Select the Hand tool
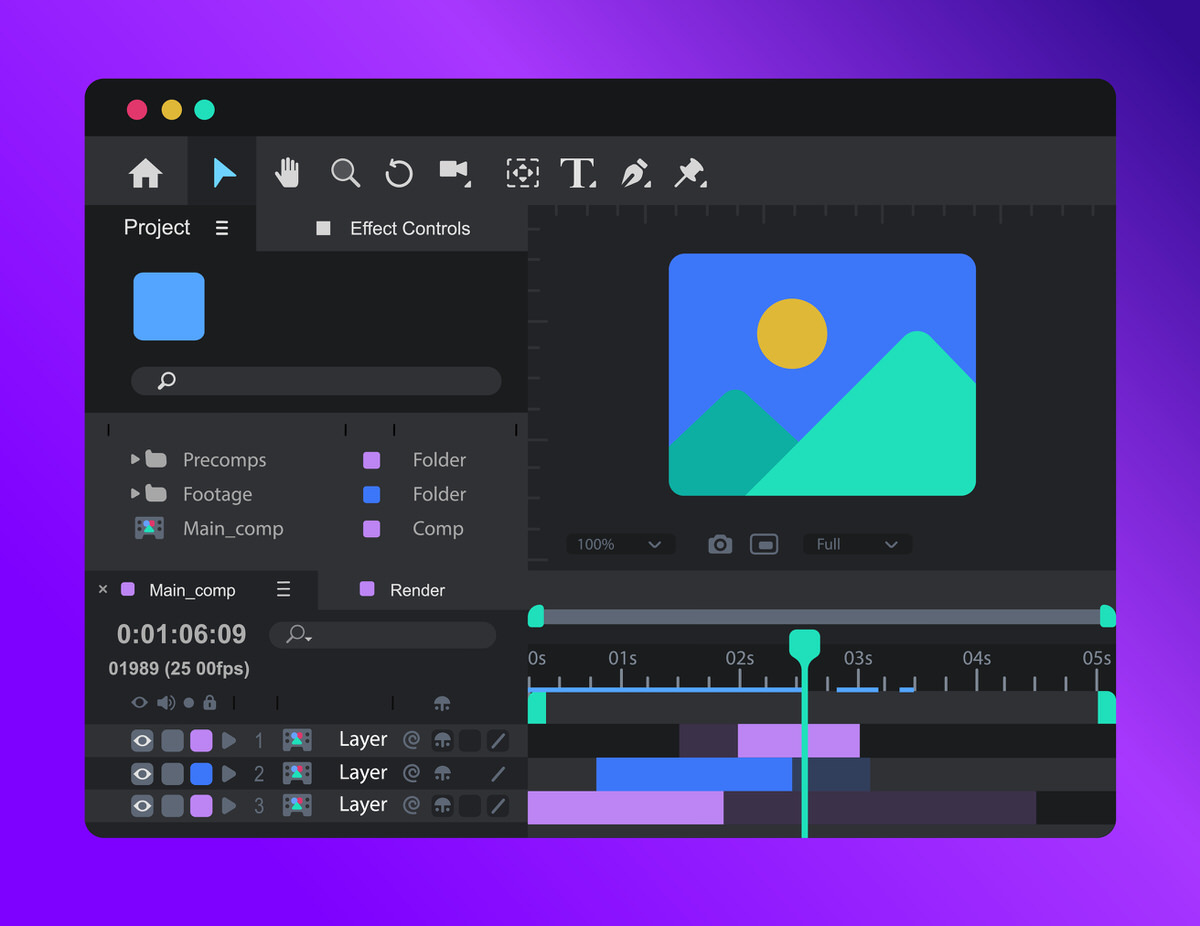Image resolution: width=1200 pixels, height=926 pixels. (288, 173)
